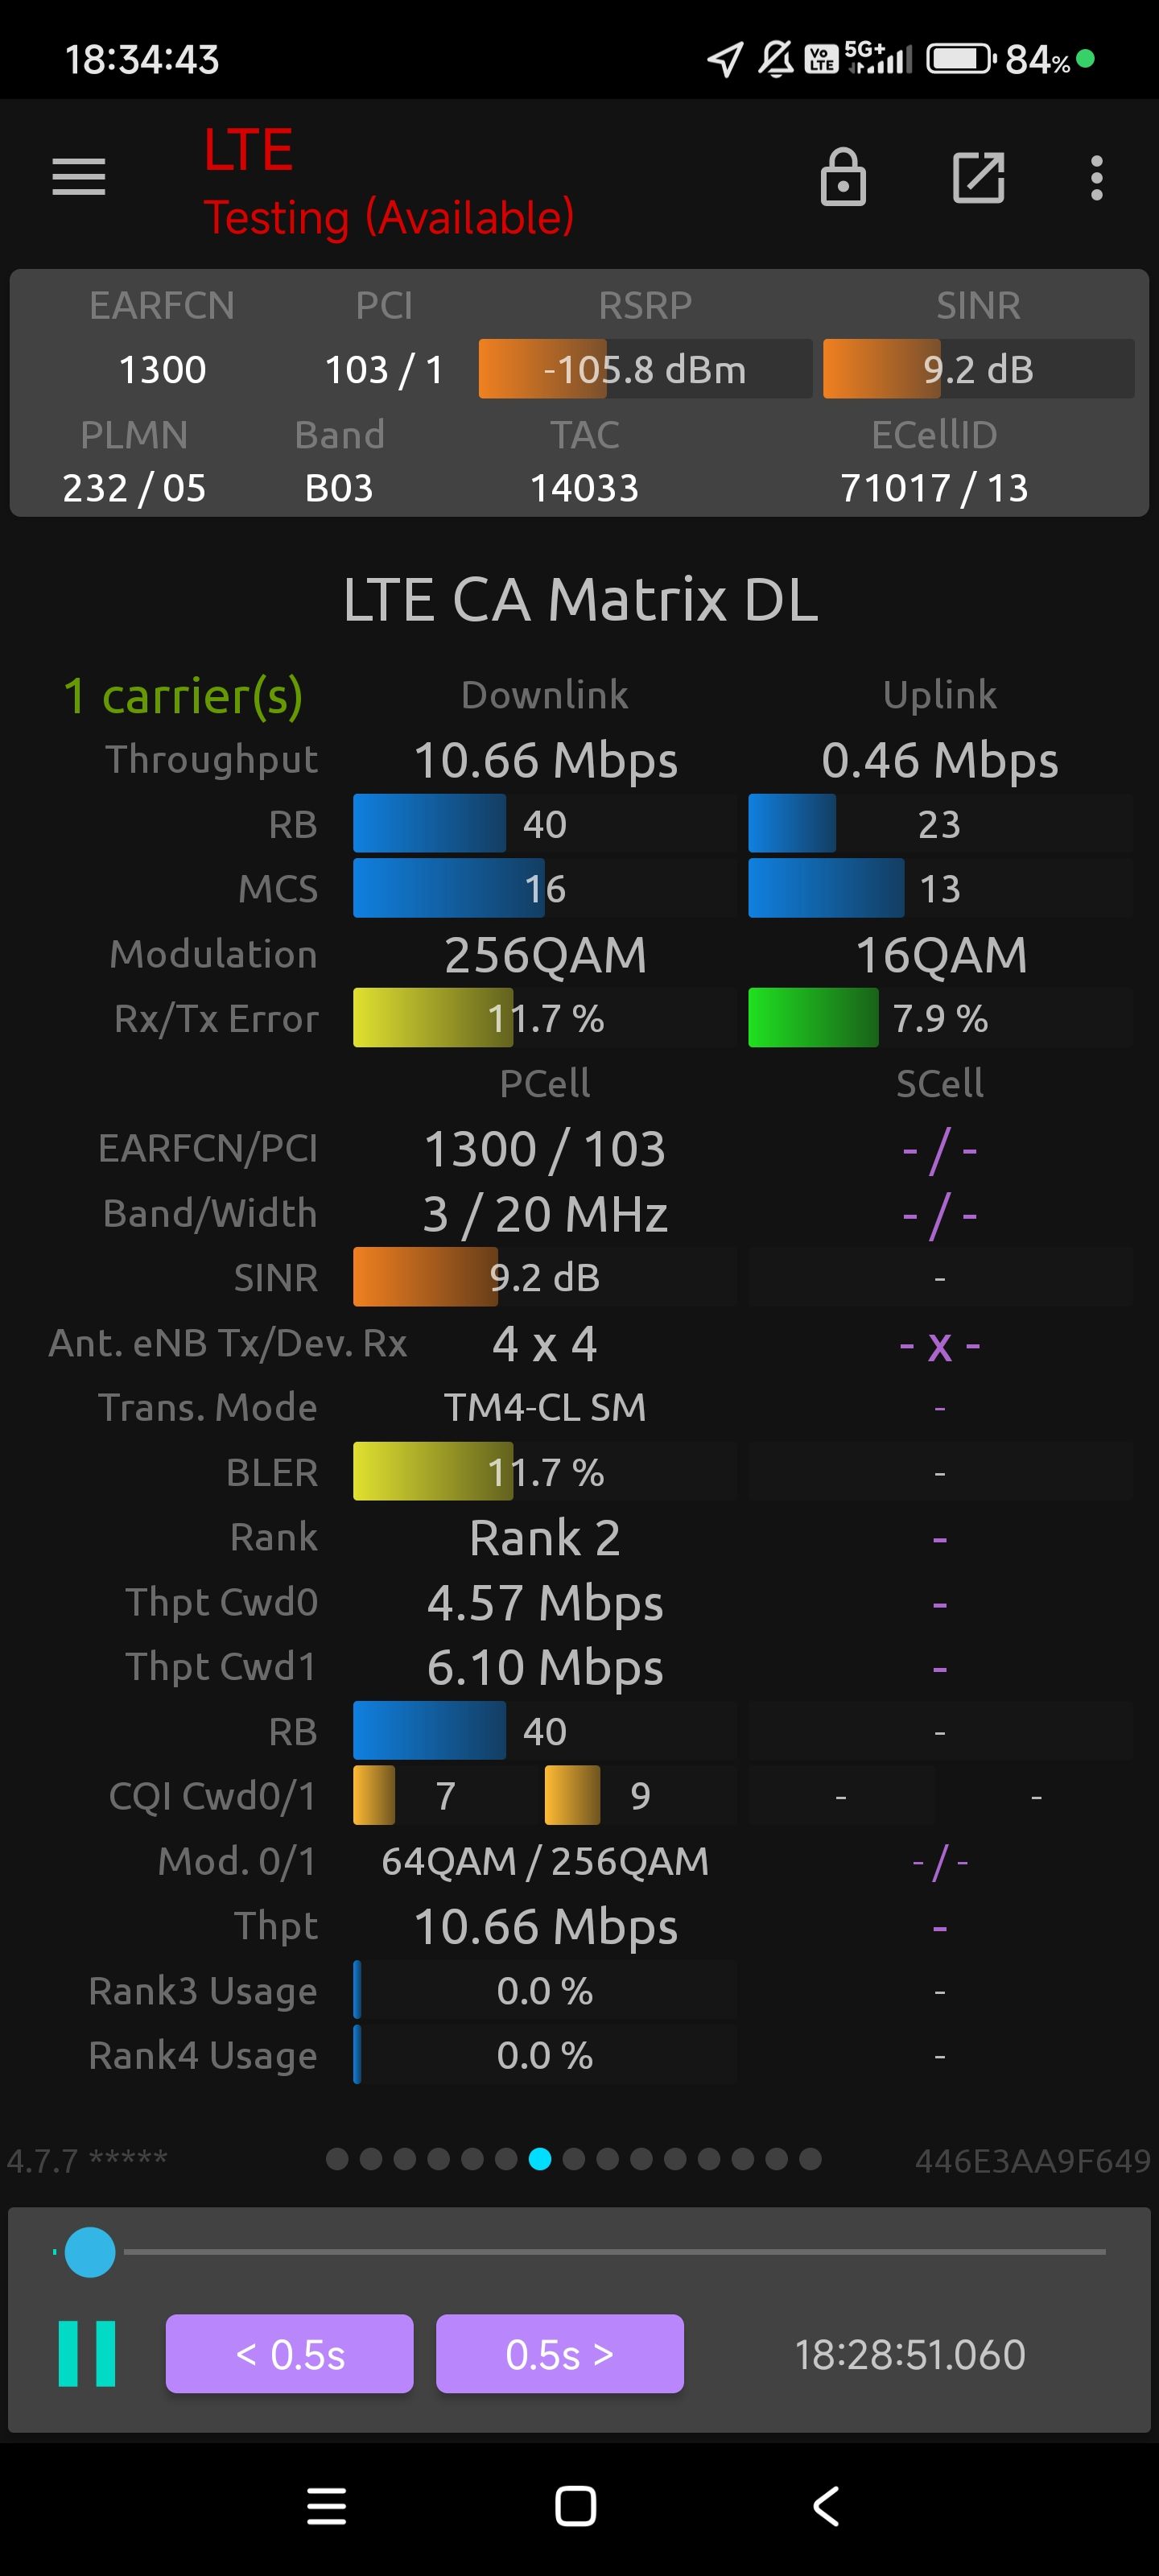Tap the RSRP -105.8 dBm bar
The width and height of the screenshot is (1159, 2576).
(645, 369)
